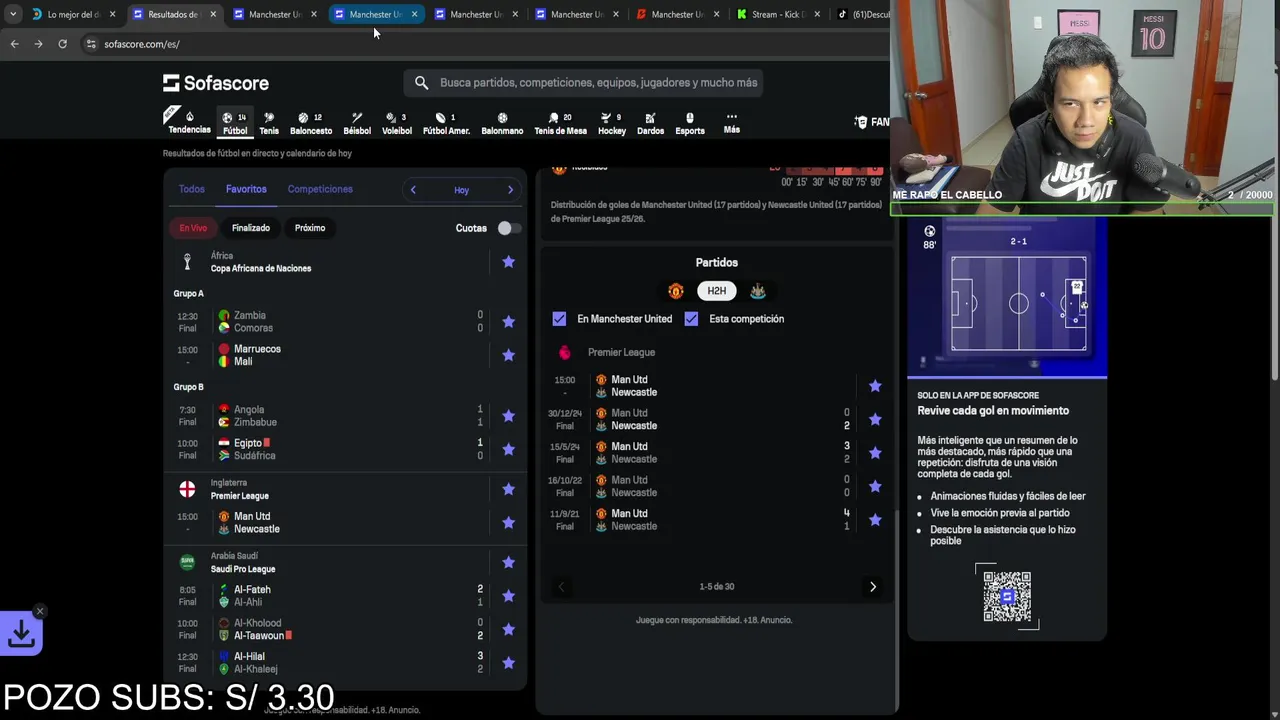The image size is (1280, 720).
Task: Filter matches by En Vivo
Action: 193,228
